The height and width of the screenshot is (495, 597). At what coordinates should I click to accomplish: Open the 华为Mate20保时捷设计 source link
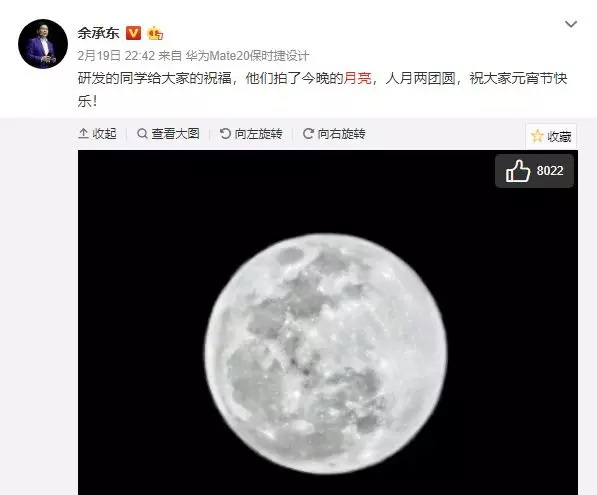pos(247,56)
